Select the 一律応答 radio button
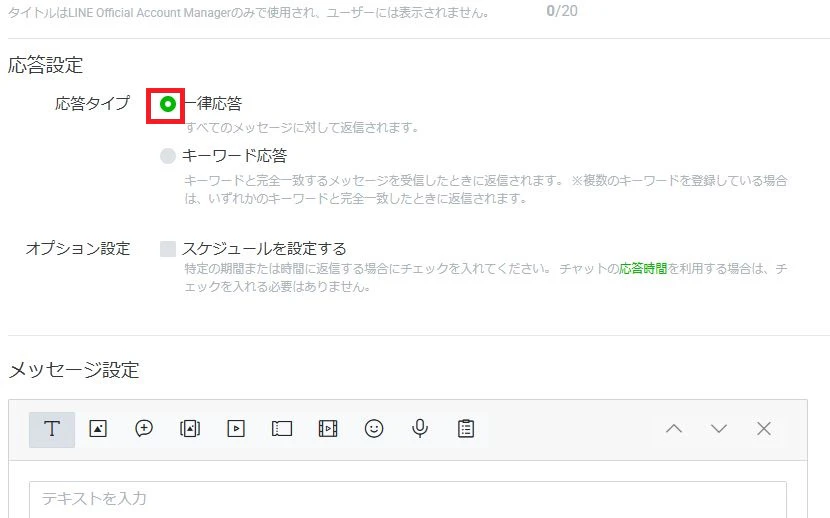Viewport: 830px width, 518px height. 168,104
